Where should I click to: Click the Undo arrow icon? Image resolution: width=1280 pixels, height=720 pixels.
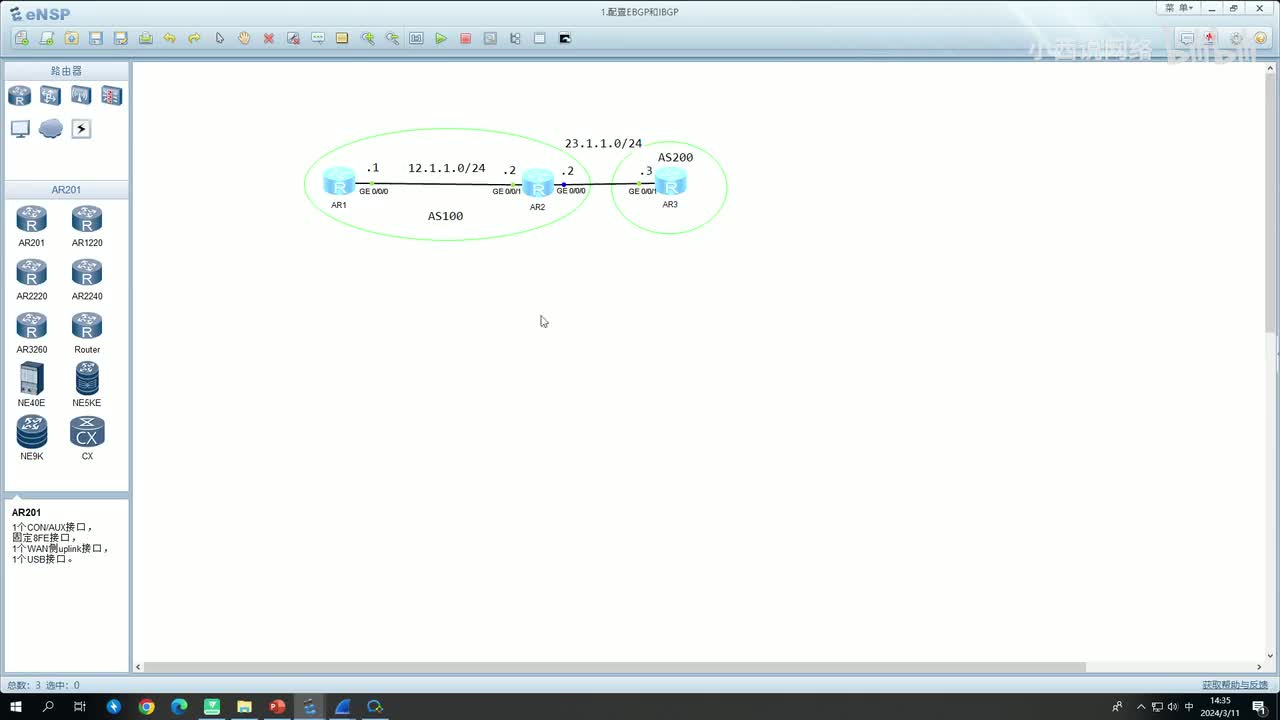(170, 38)
